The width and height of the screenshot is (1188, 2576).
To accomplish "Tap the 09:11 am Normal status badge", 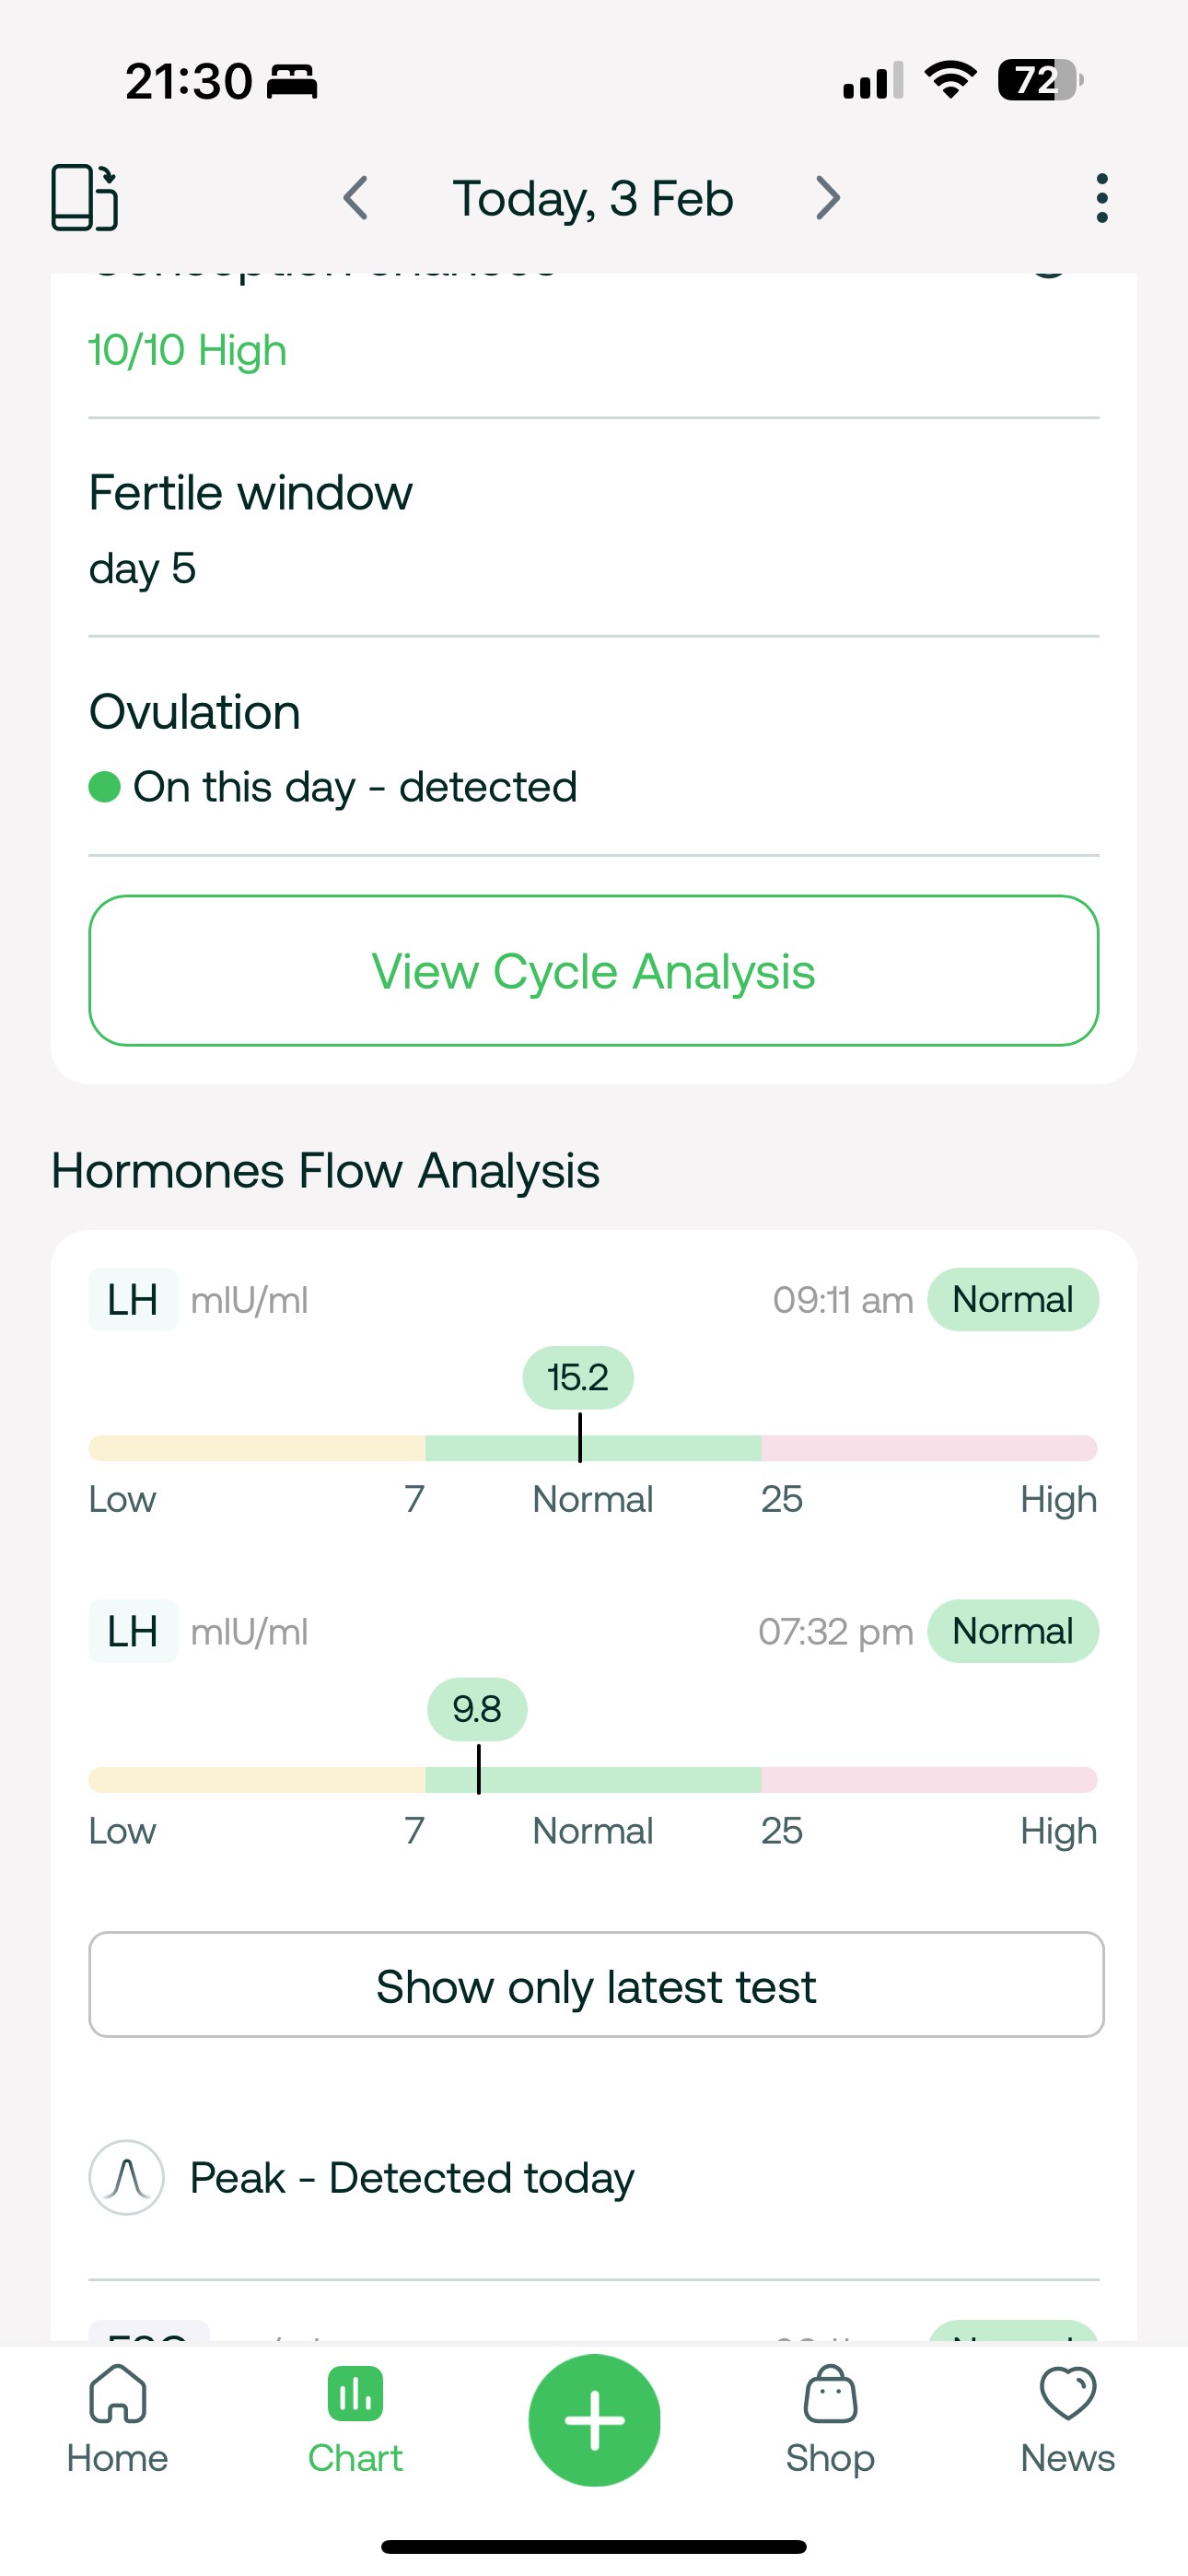I will [1012, 1300].
